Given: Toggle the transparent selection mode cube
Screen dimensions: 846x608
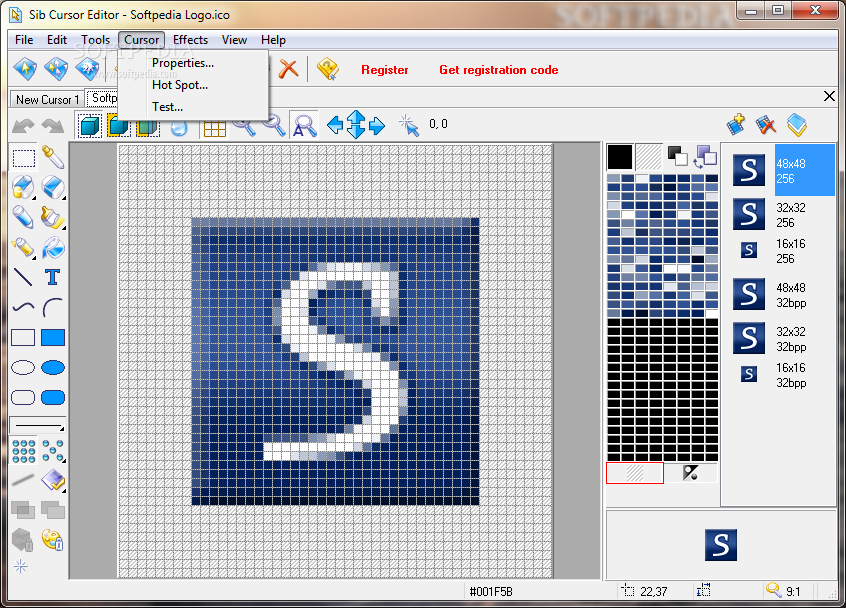Looking at the screenshot, I should (x=119, y=126).
